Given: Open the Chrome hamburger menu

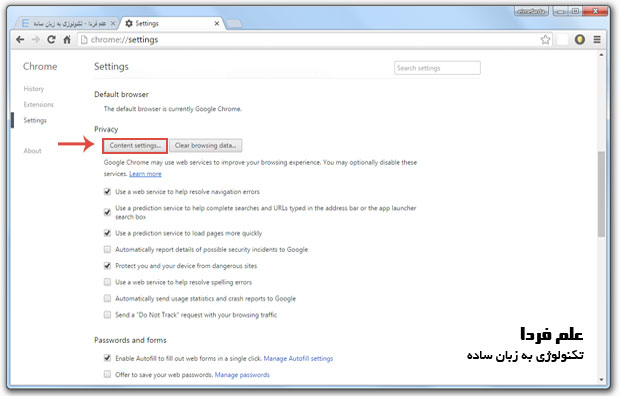Looking at the screenshot, I should point(597,40).
